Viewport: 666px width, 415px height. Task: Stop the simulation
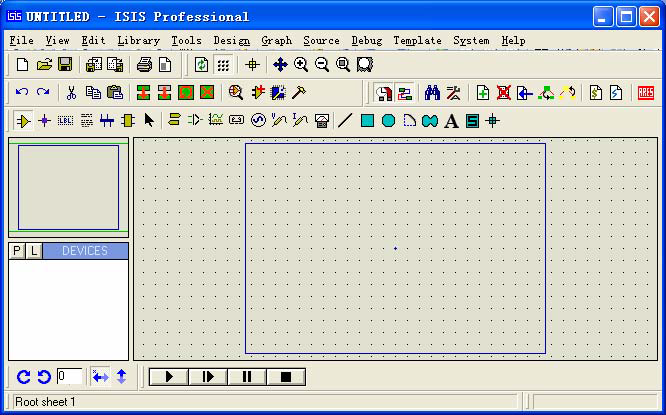pyautogui.click(x=286, y=377)
